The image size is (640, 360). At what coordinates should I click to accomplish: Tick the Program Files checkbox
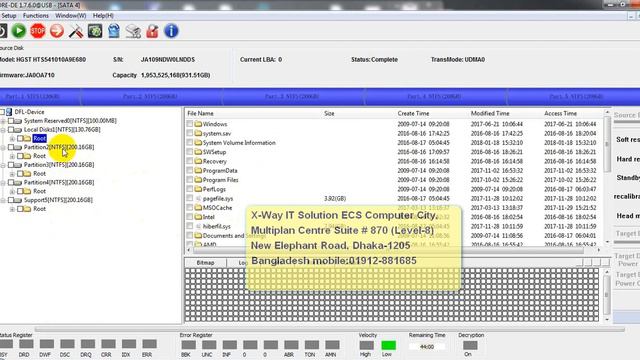coord(190,180)
